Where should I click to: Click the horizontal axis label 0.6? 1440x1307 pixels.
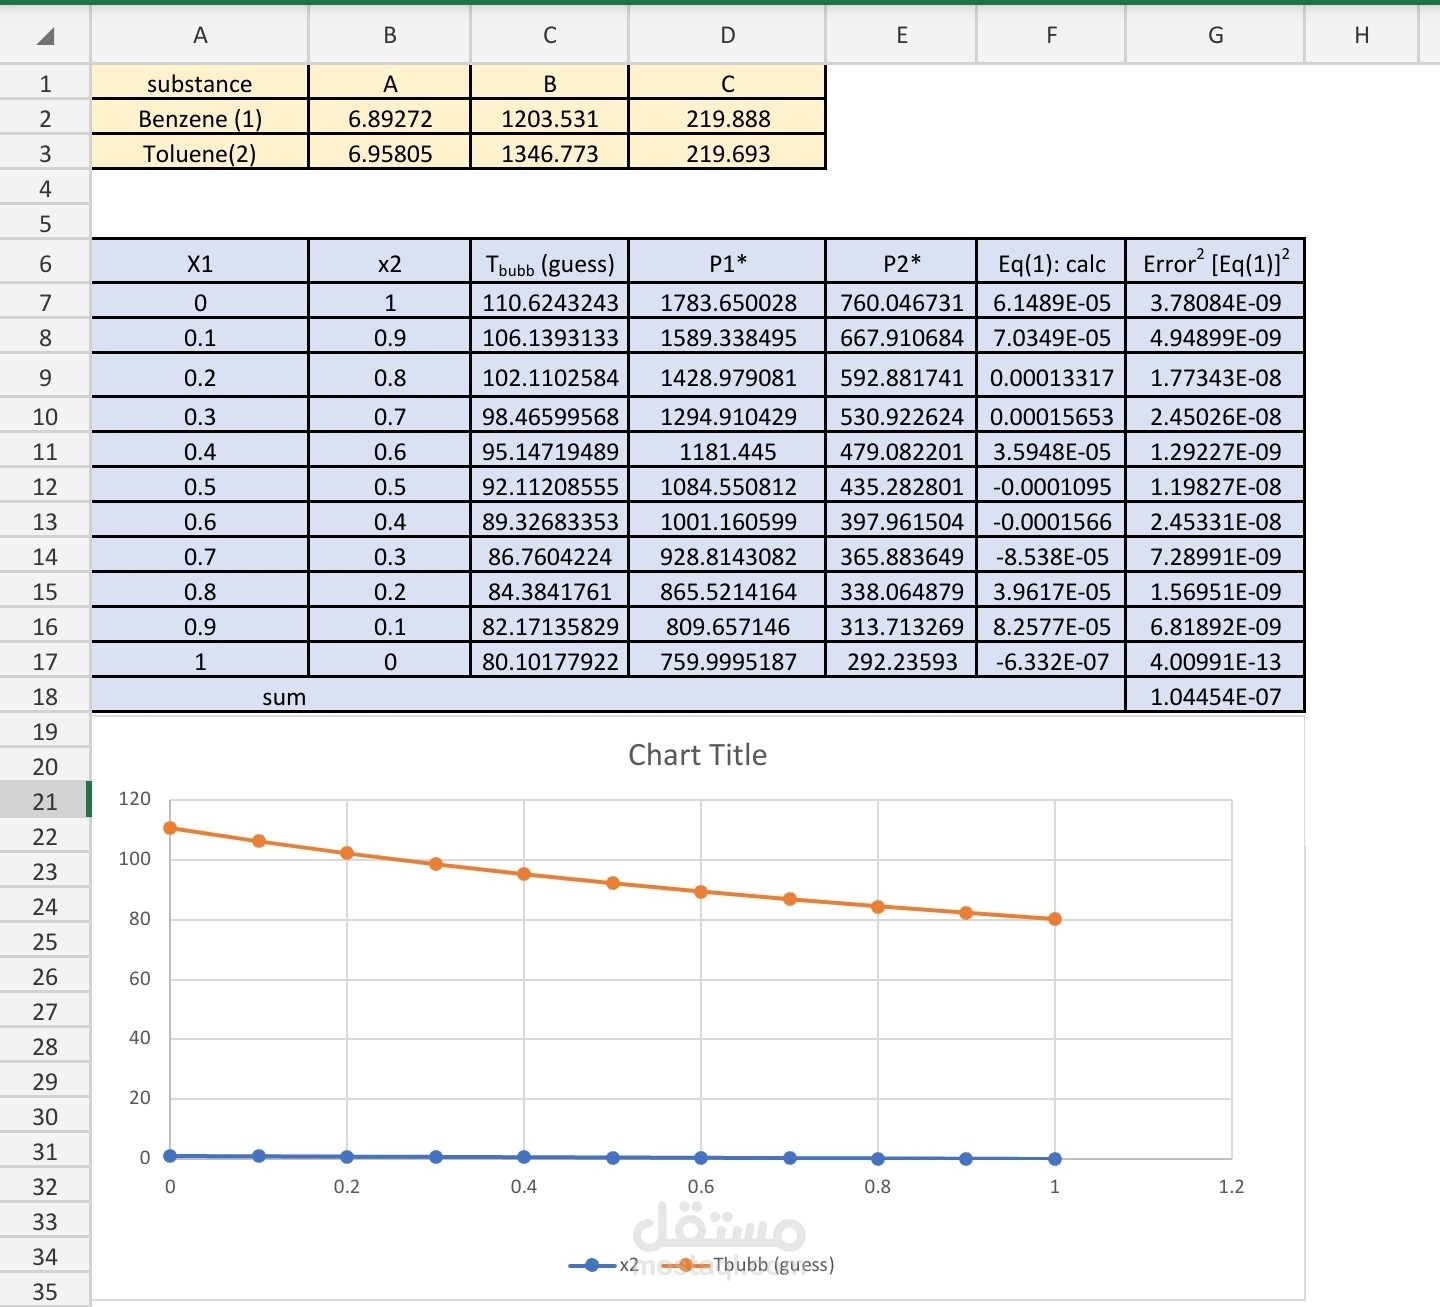701,1187
